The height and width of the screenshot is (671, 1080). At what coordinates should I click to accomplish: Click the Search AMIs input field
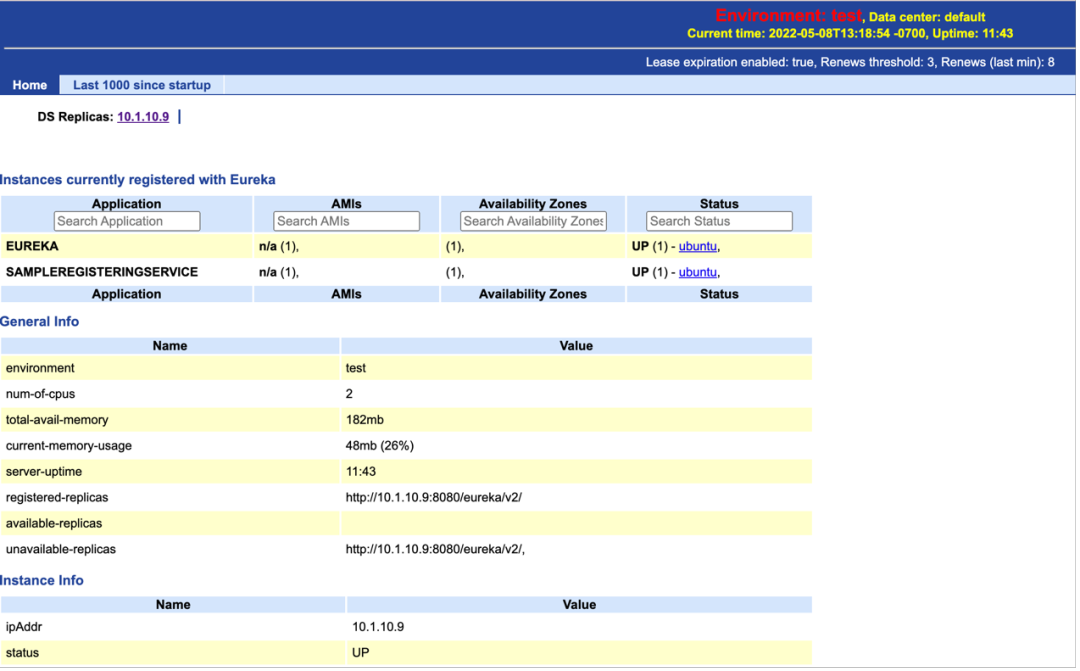tap(346, 221)
